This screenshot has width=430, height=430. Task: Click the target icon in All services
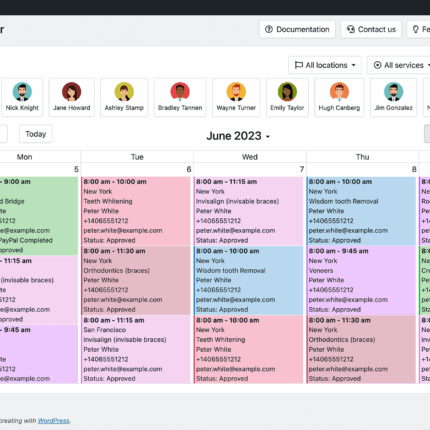(x=377, y=65)
